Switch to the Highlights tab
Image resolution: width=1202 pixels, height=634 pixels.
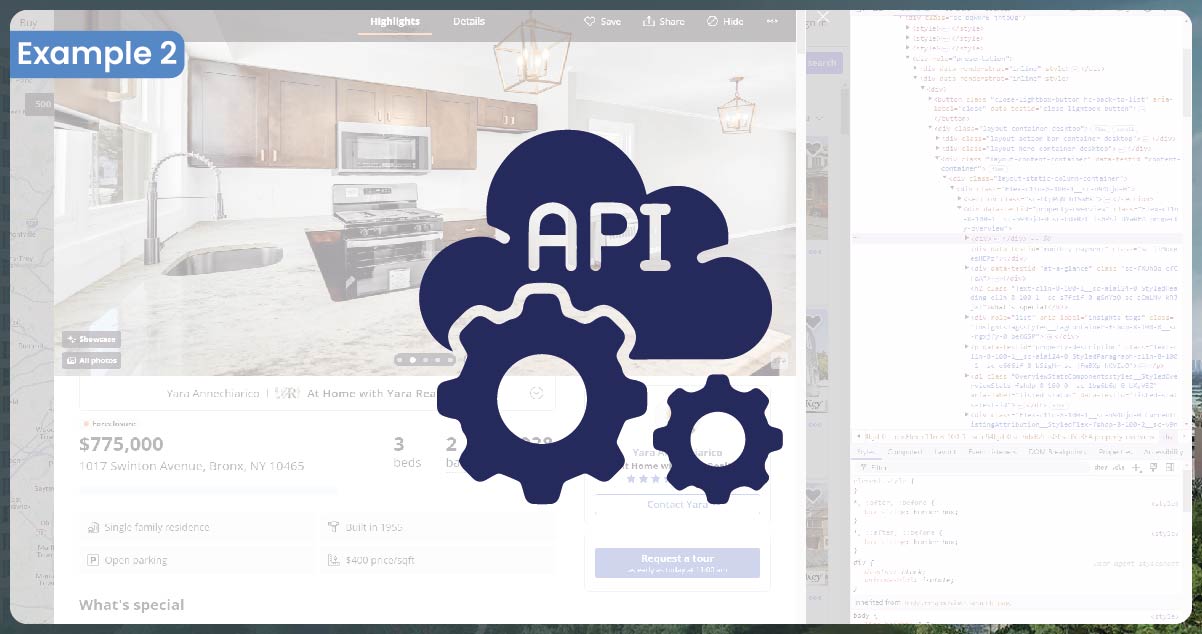[x=395, y=21]
